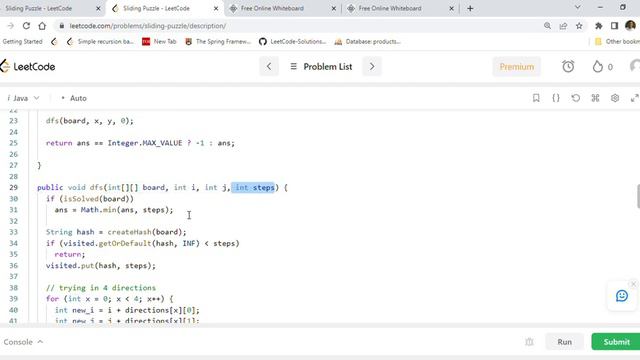This screenshot has height=360, width=640.
Task: Open the tab search chevron in title bar
Action: tap(578, 7)
